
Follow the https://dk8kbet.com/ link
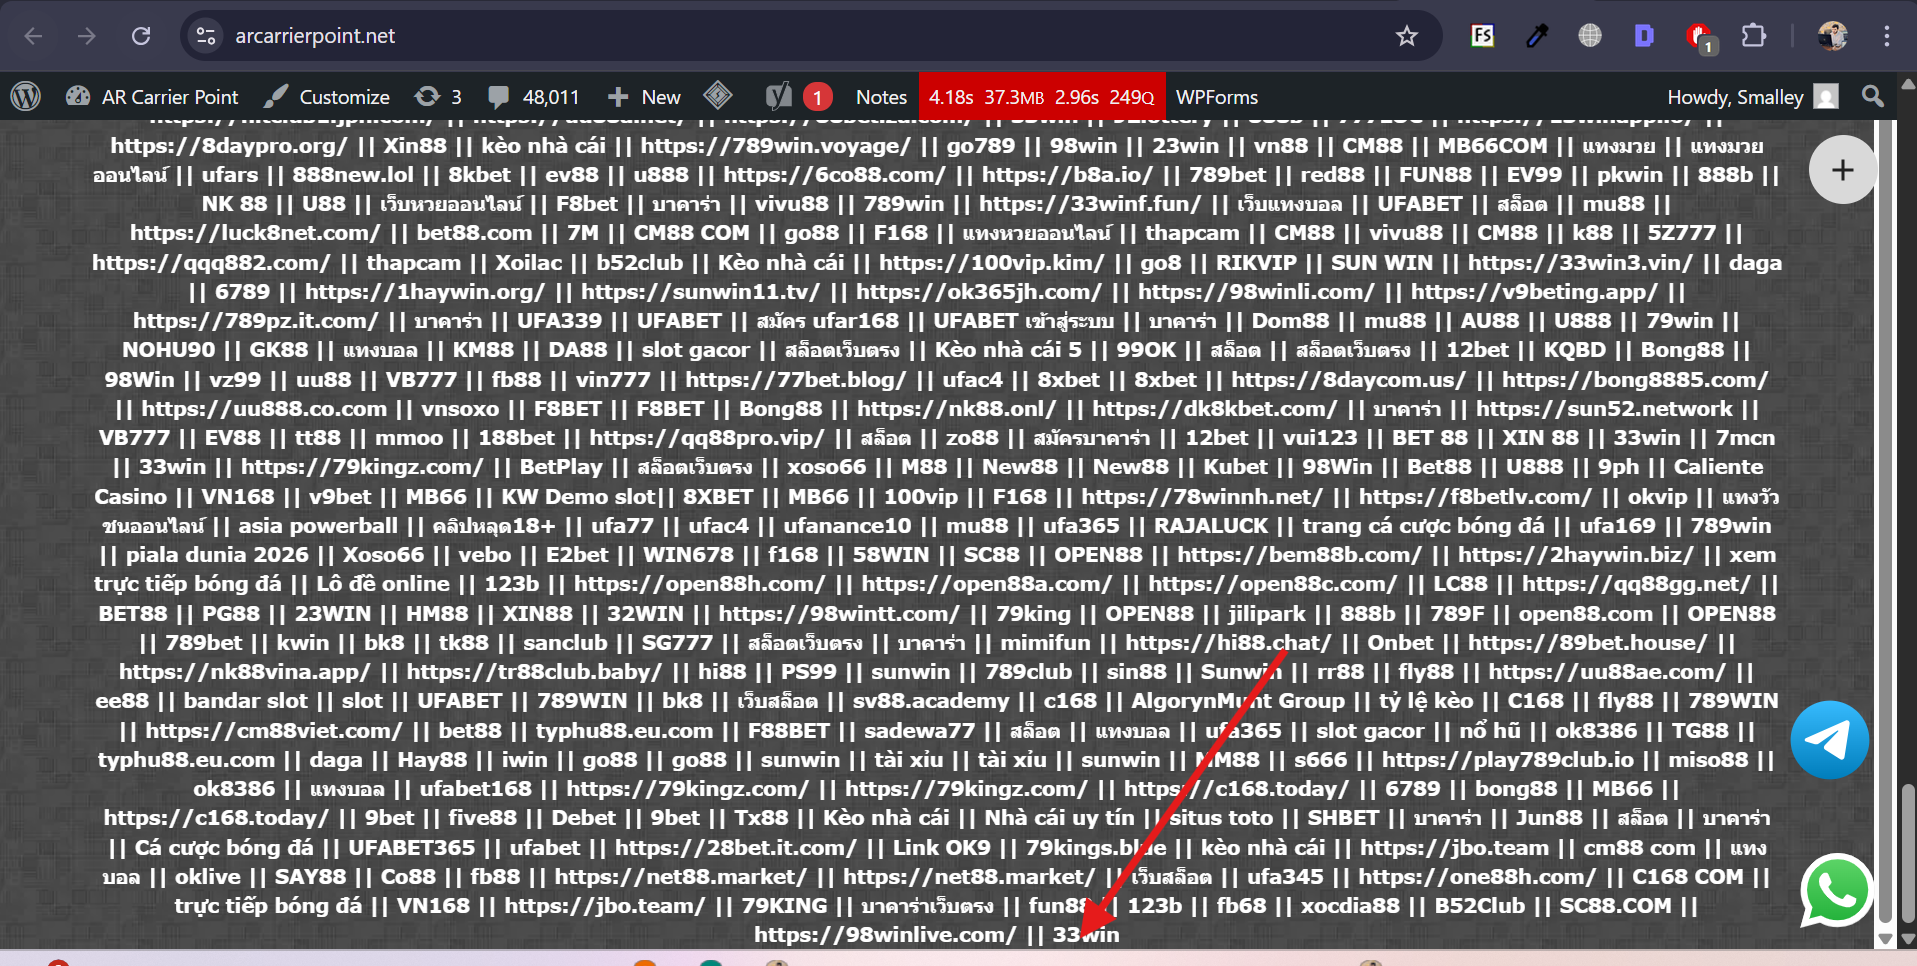click(1214, 409)
